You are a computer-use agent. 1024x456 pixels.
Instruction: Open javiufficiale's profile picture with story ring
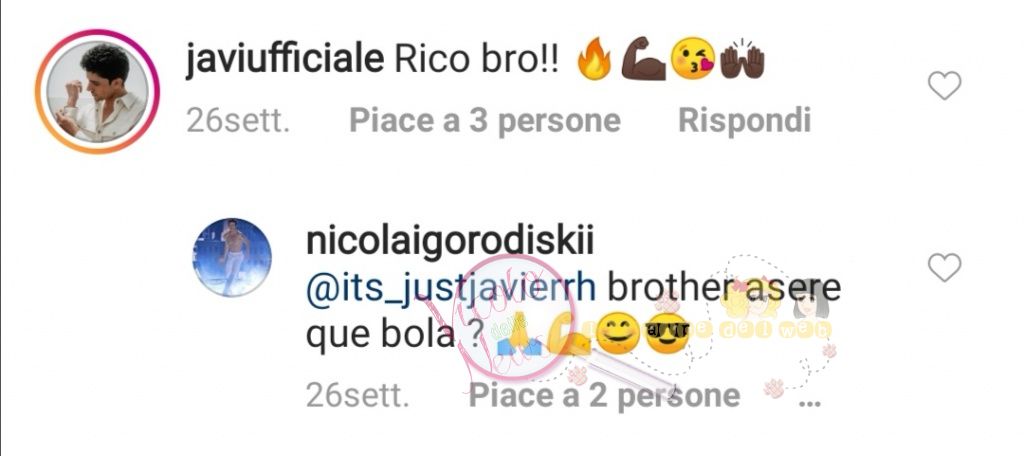[97, 91]
